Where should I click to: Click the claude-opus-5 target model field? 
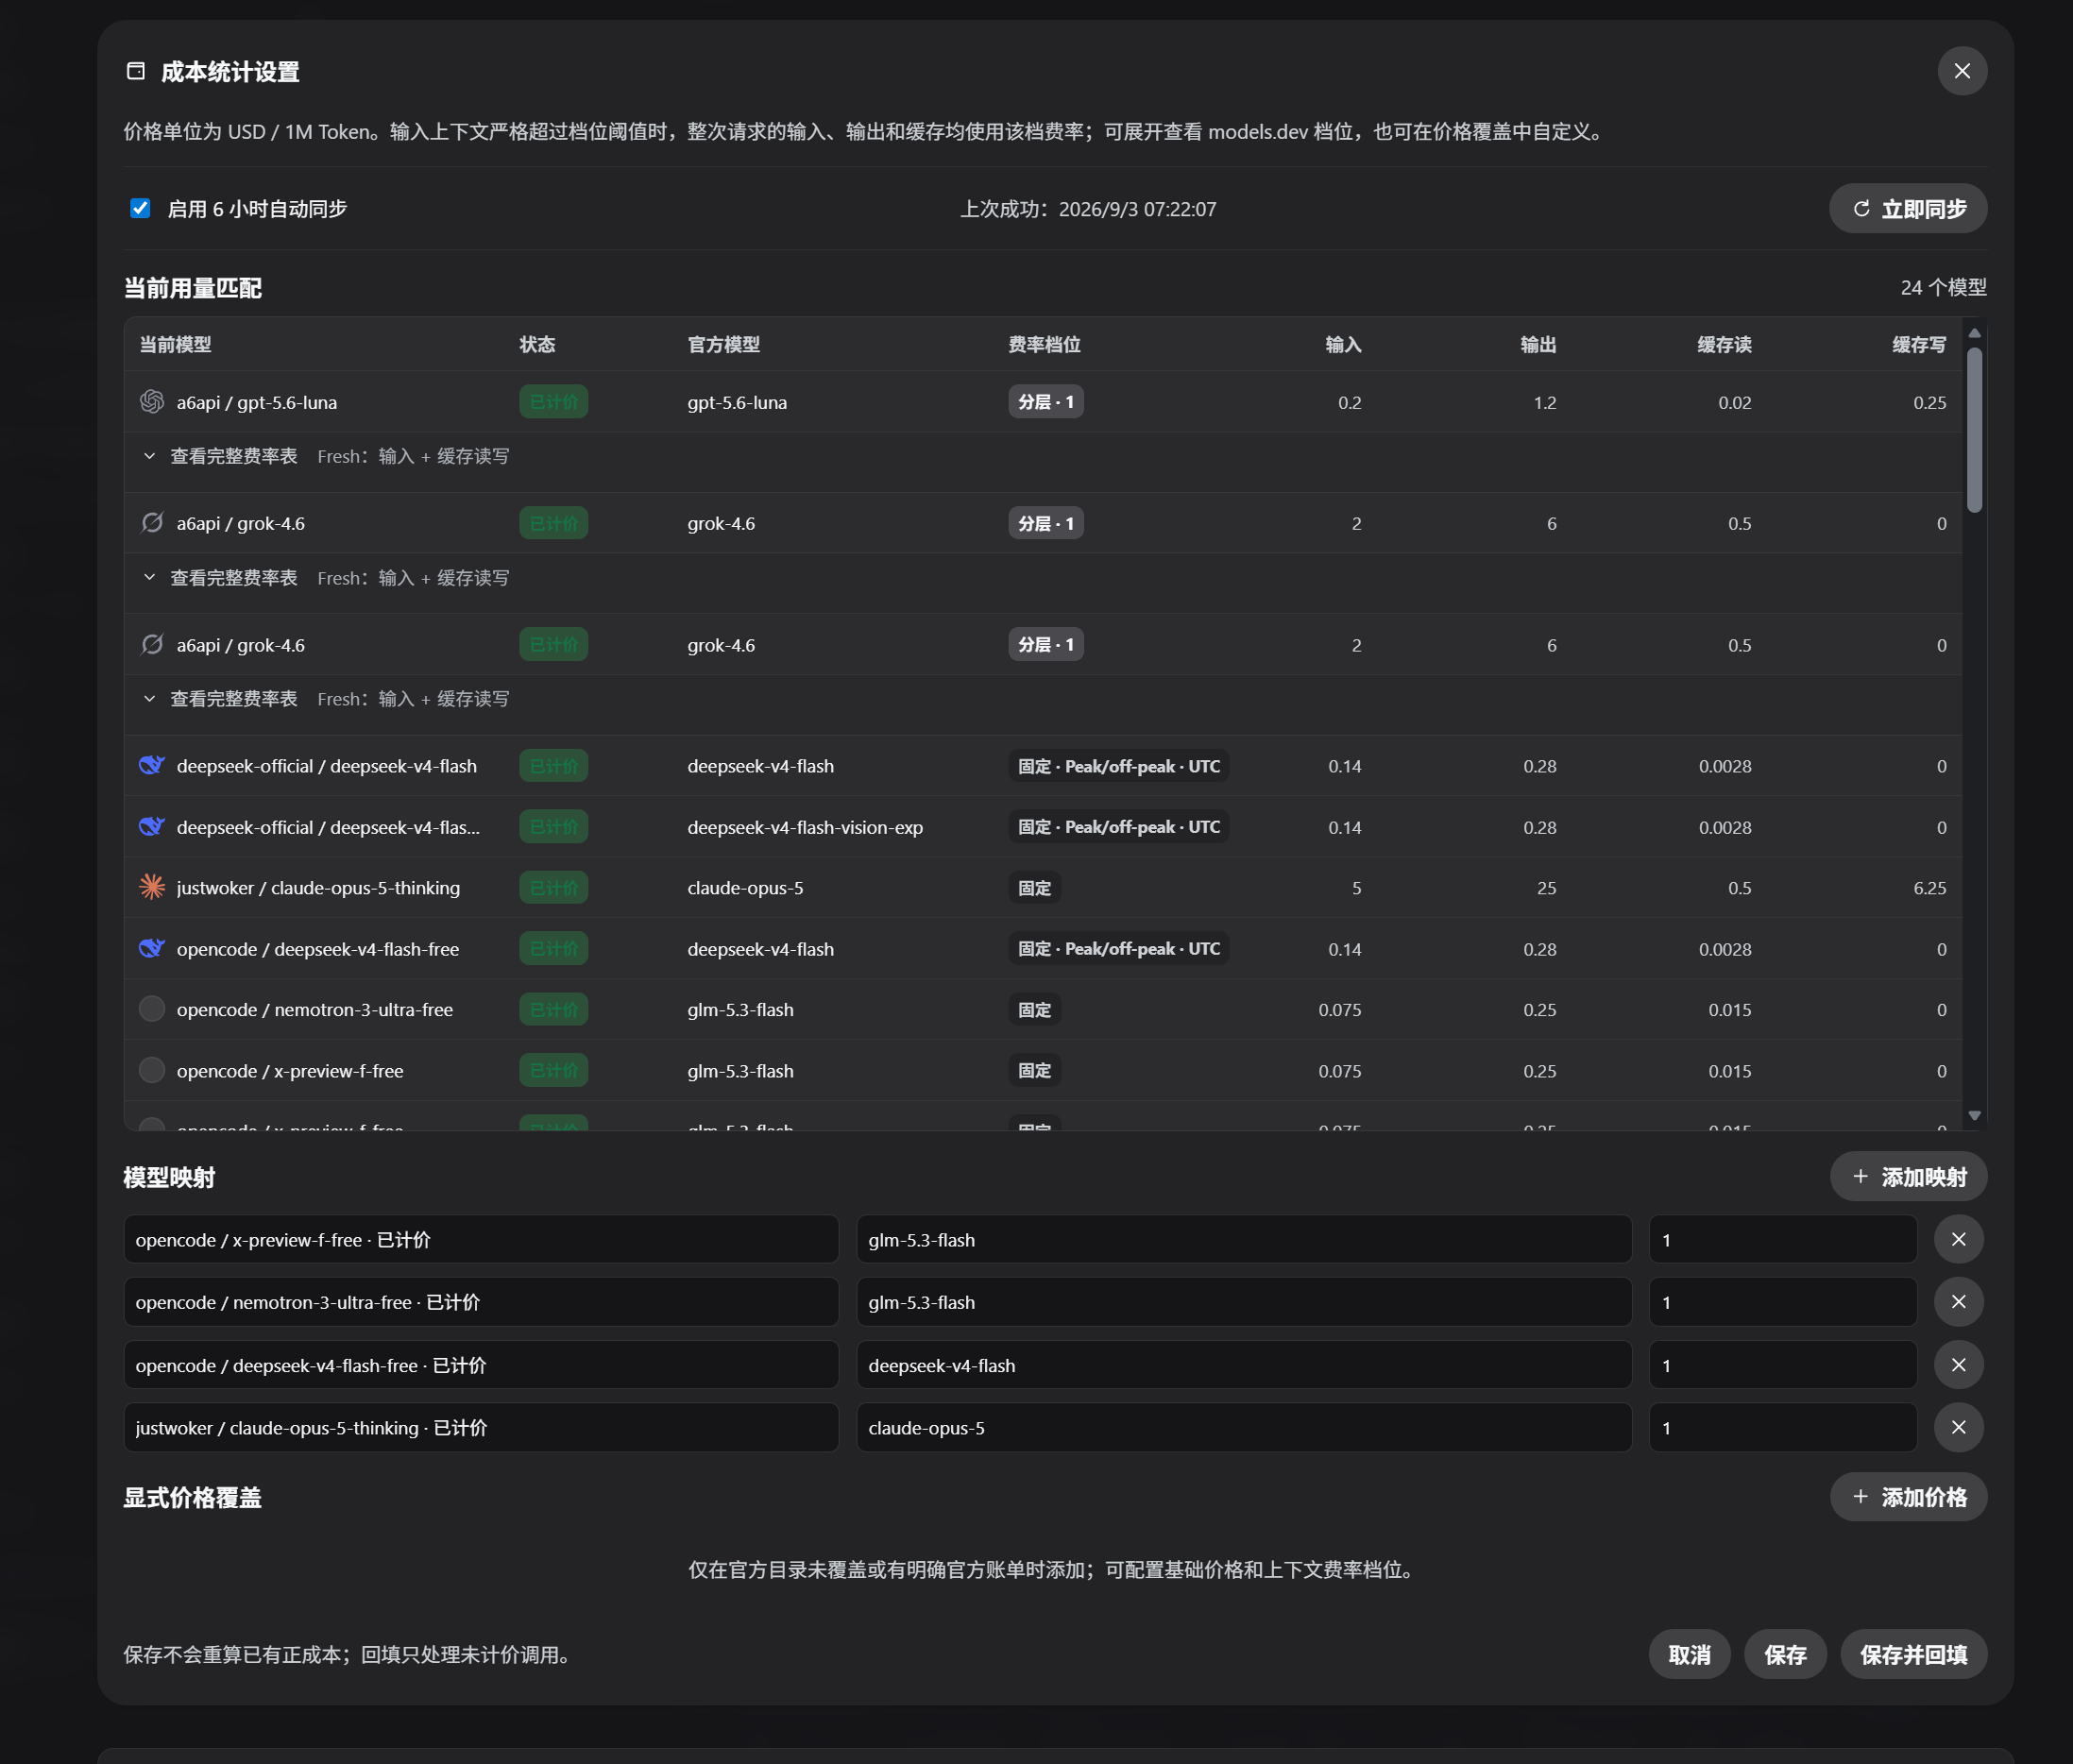click(x=1244, y=1428)
